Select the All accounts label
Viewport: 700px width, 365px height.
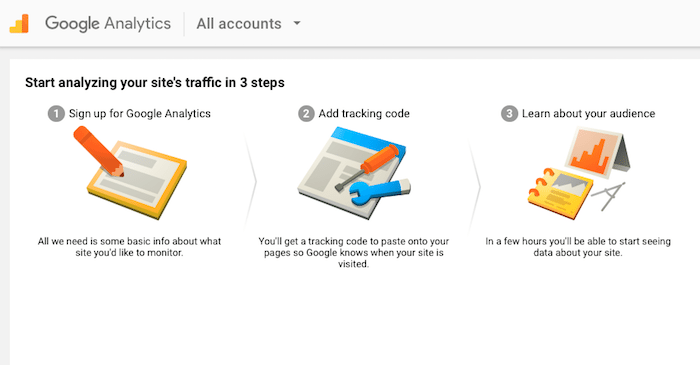[x=239, y=24]
